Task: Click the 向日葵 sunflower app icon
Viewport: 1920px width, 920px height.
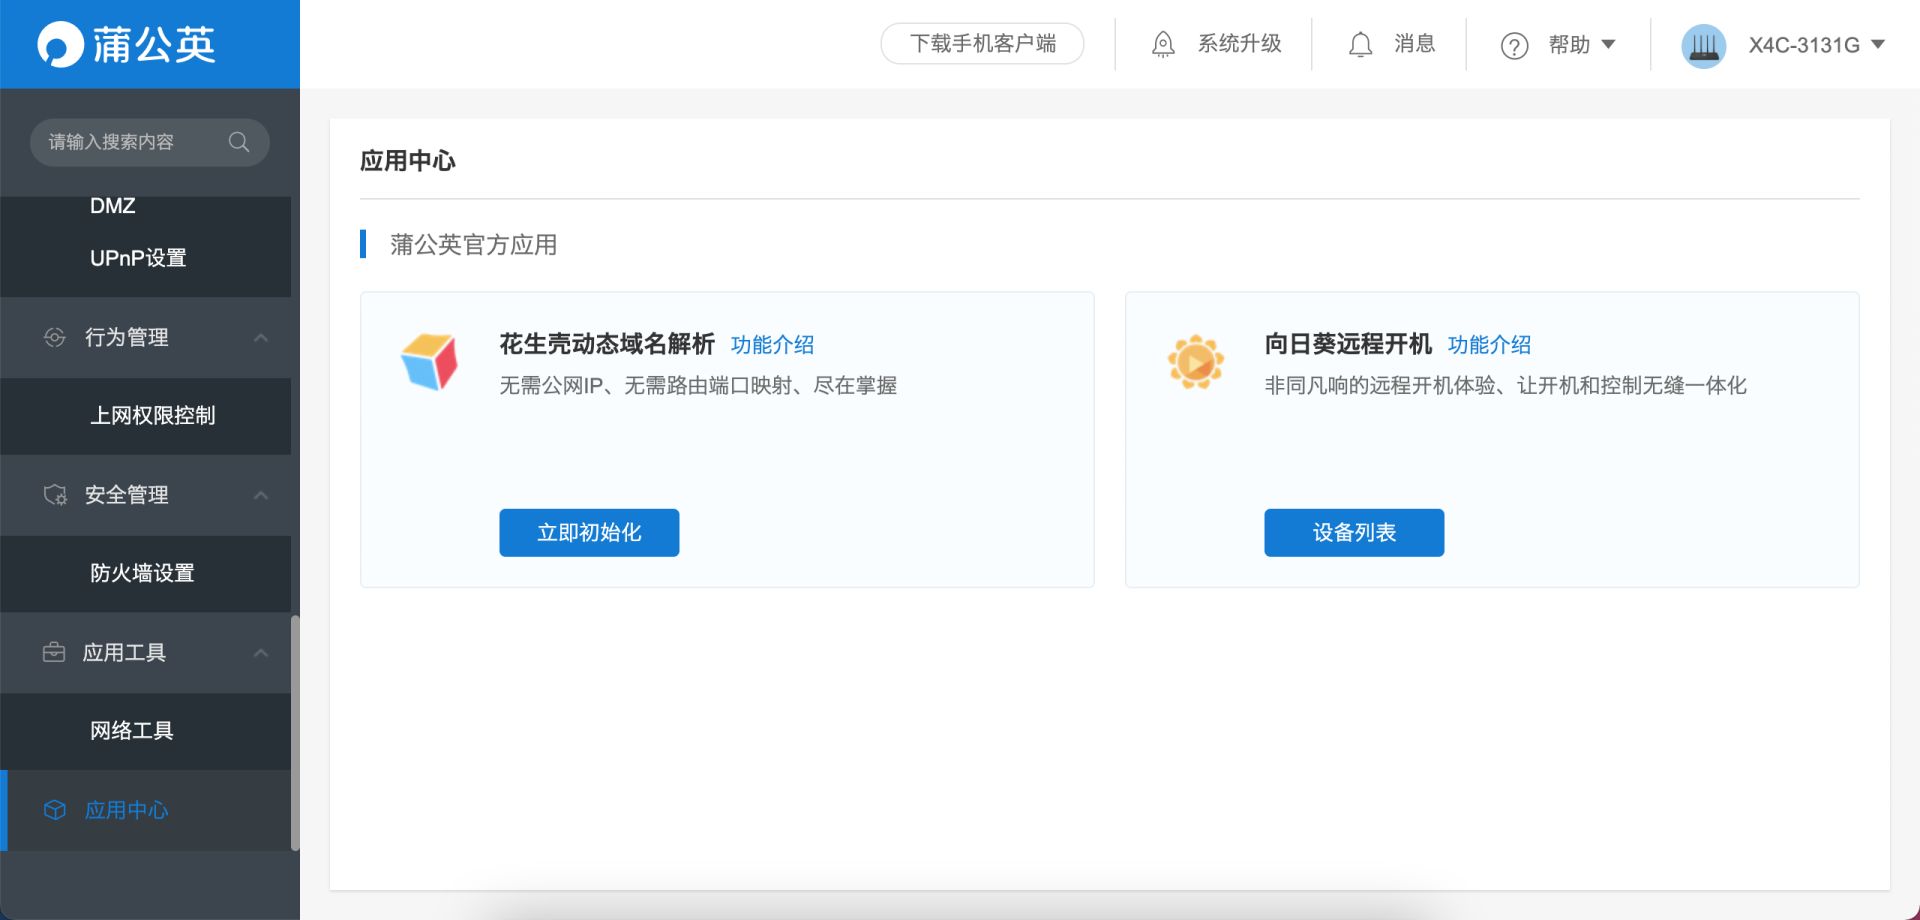Action: pyautogui.click(x=1195, y=361)
